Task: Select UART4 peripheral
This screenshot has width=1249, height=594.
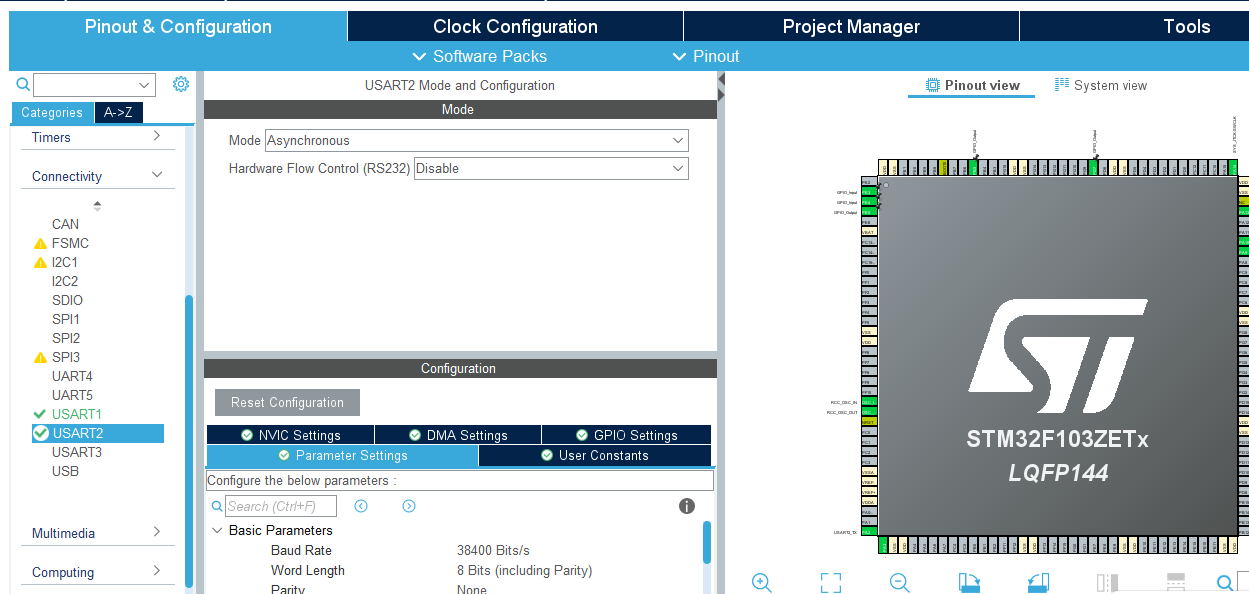Action: [72, 376]
